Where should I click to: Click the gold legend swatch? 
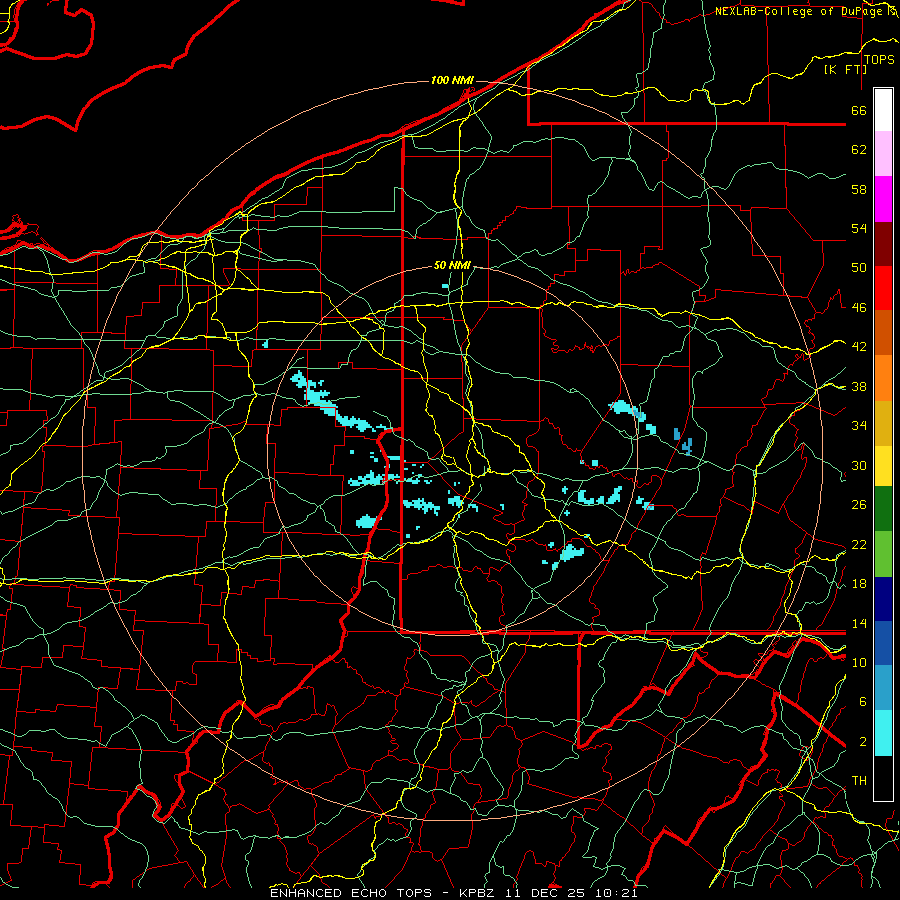click(883, 423)
